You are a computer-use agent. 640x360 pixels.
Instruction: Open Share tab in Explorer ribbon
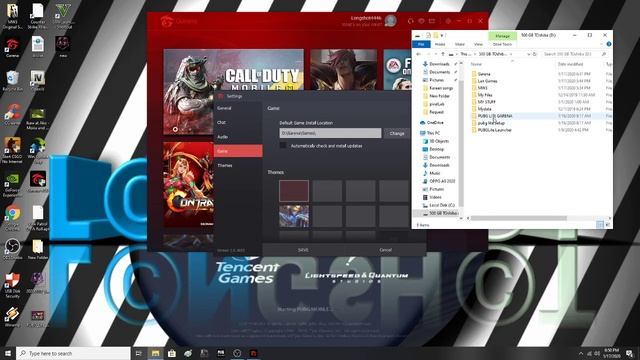coord(460,44)
